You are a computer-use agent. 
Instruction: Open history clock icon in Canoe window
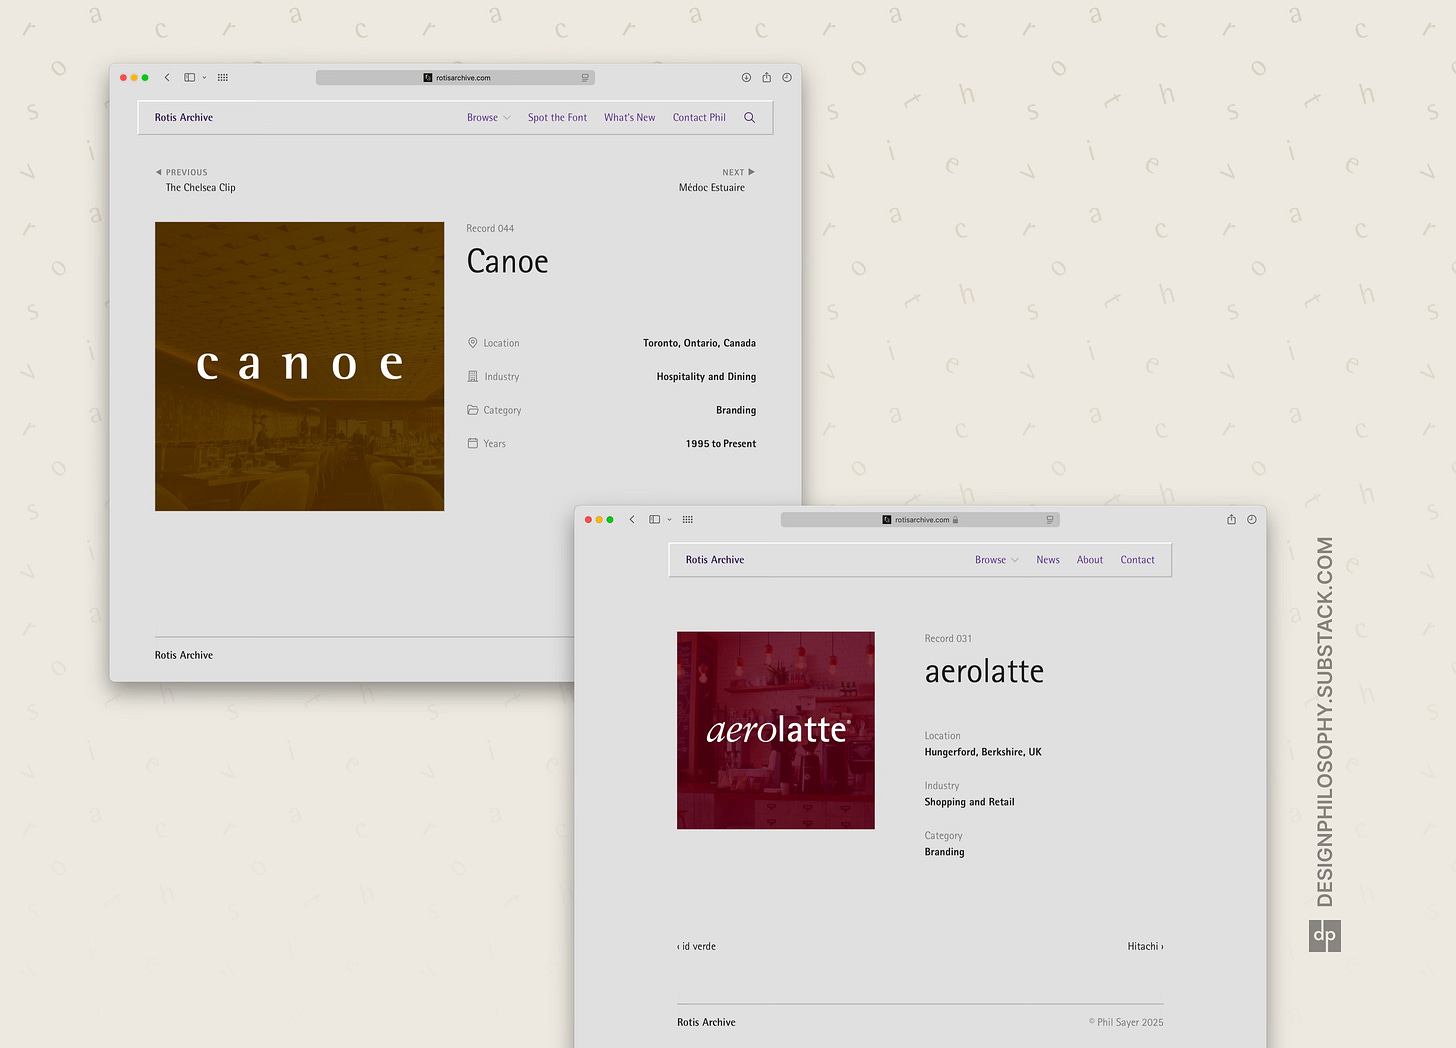pyautogui.click(x=787, y=77)
